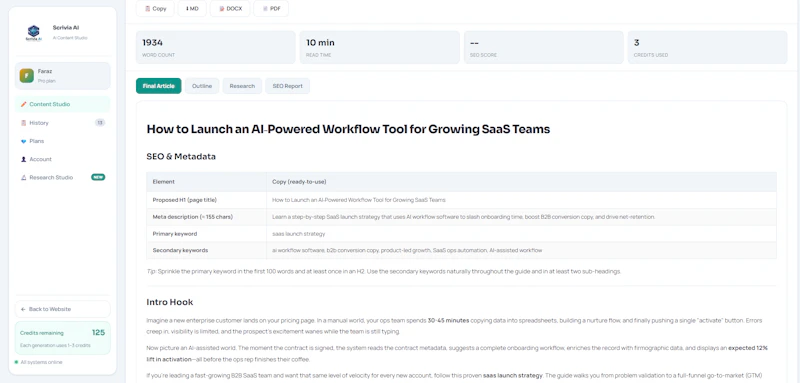Export the article as PDF
Screen dimensions: 800x383
point(271,9)
